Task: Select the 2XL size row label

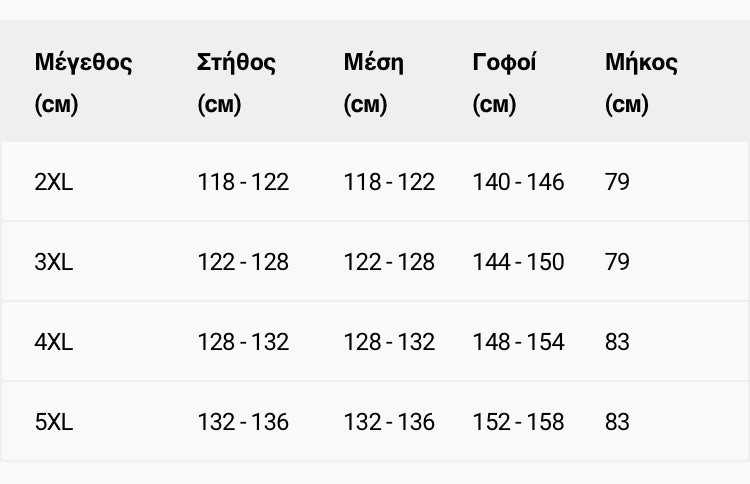Action: click(x=54, y=182)
